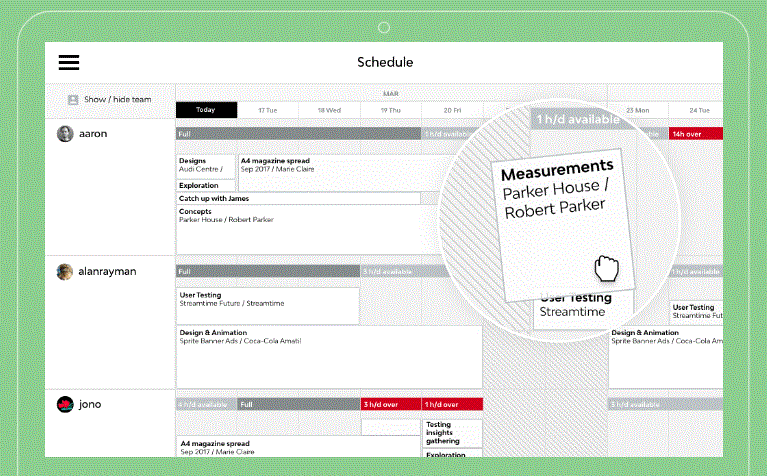This screenshot has height=476, width=767.
Task: Click aaron's name label
Action: pyautogui.click(x=93, y=134)
